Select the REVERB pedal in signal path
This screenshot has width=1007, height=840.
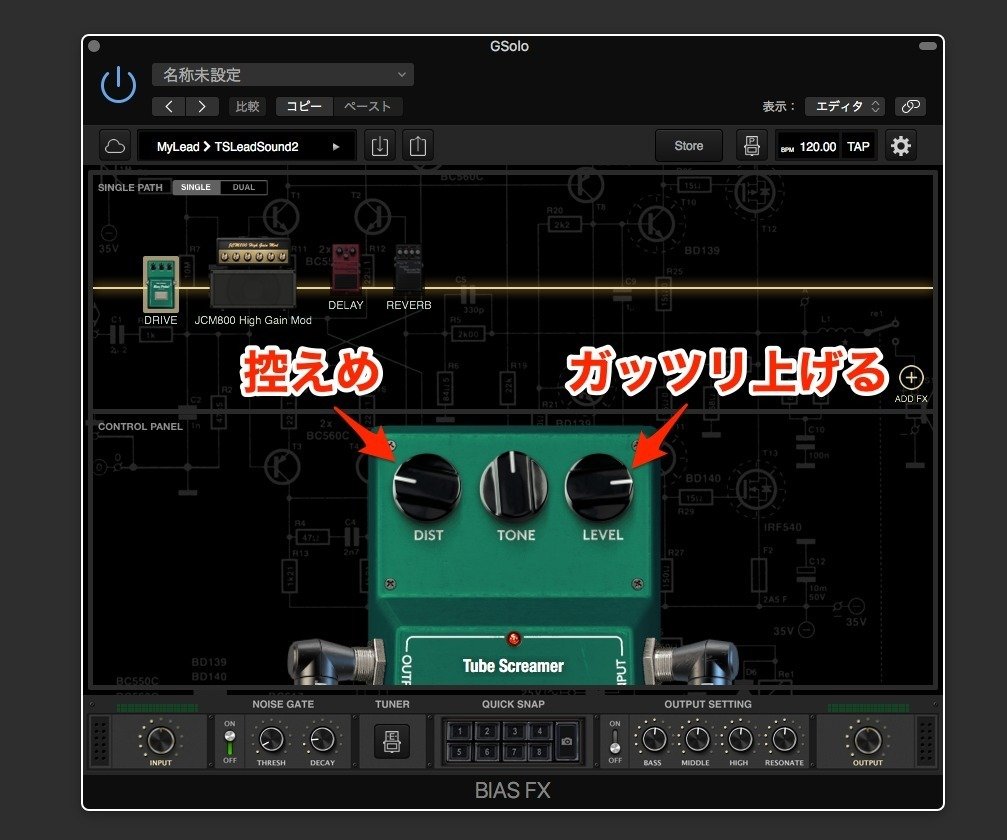tap(408, 268)
